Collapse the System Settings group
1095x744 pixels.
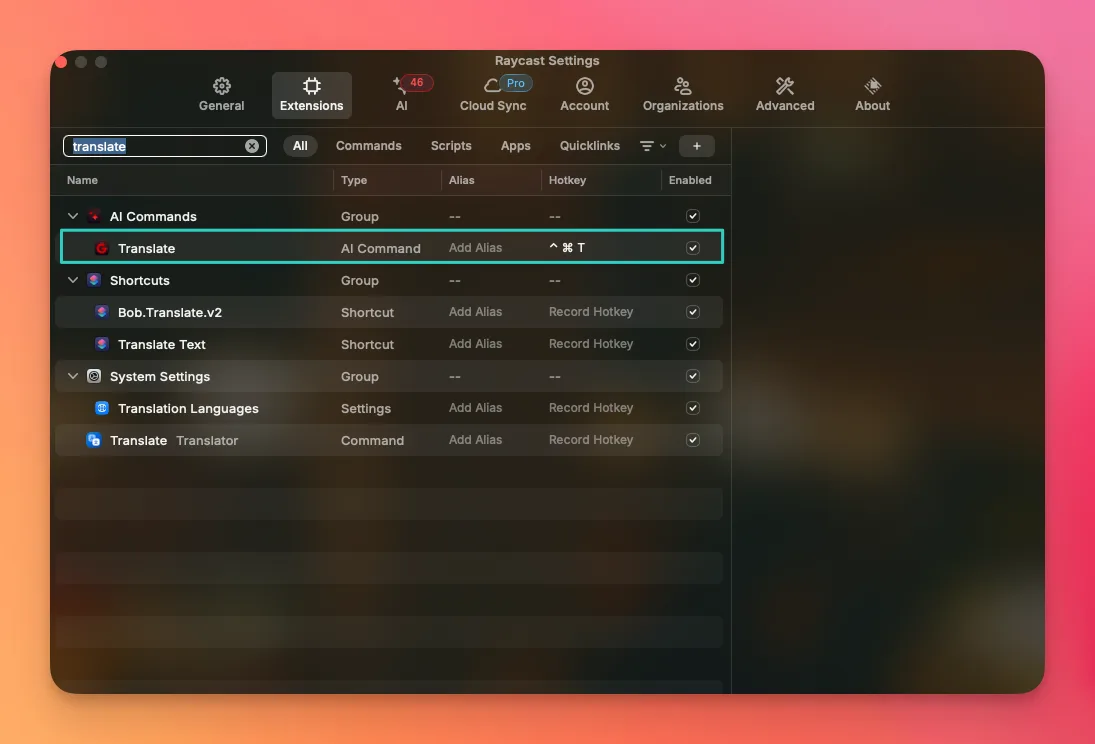pos(73,376)
